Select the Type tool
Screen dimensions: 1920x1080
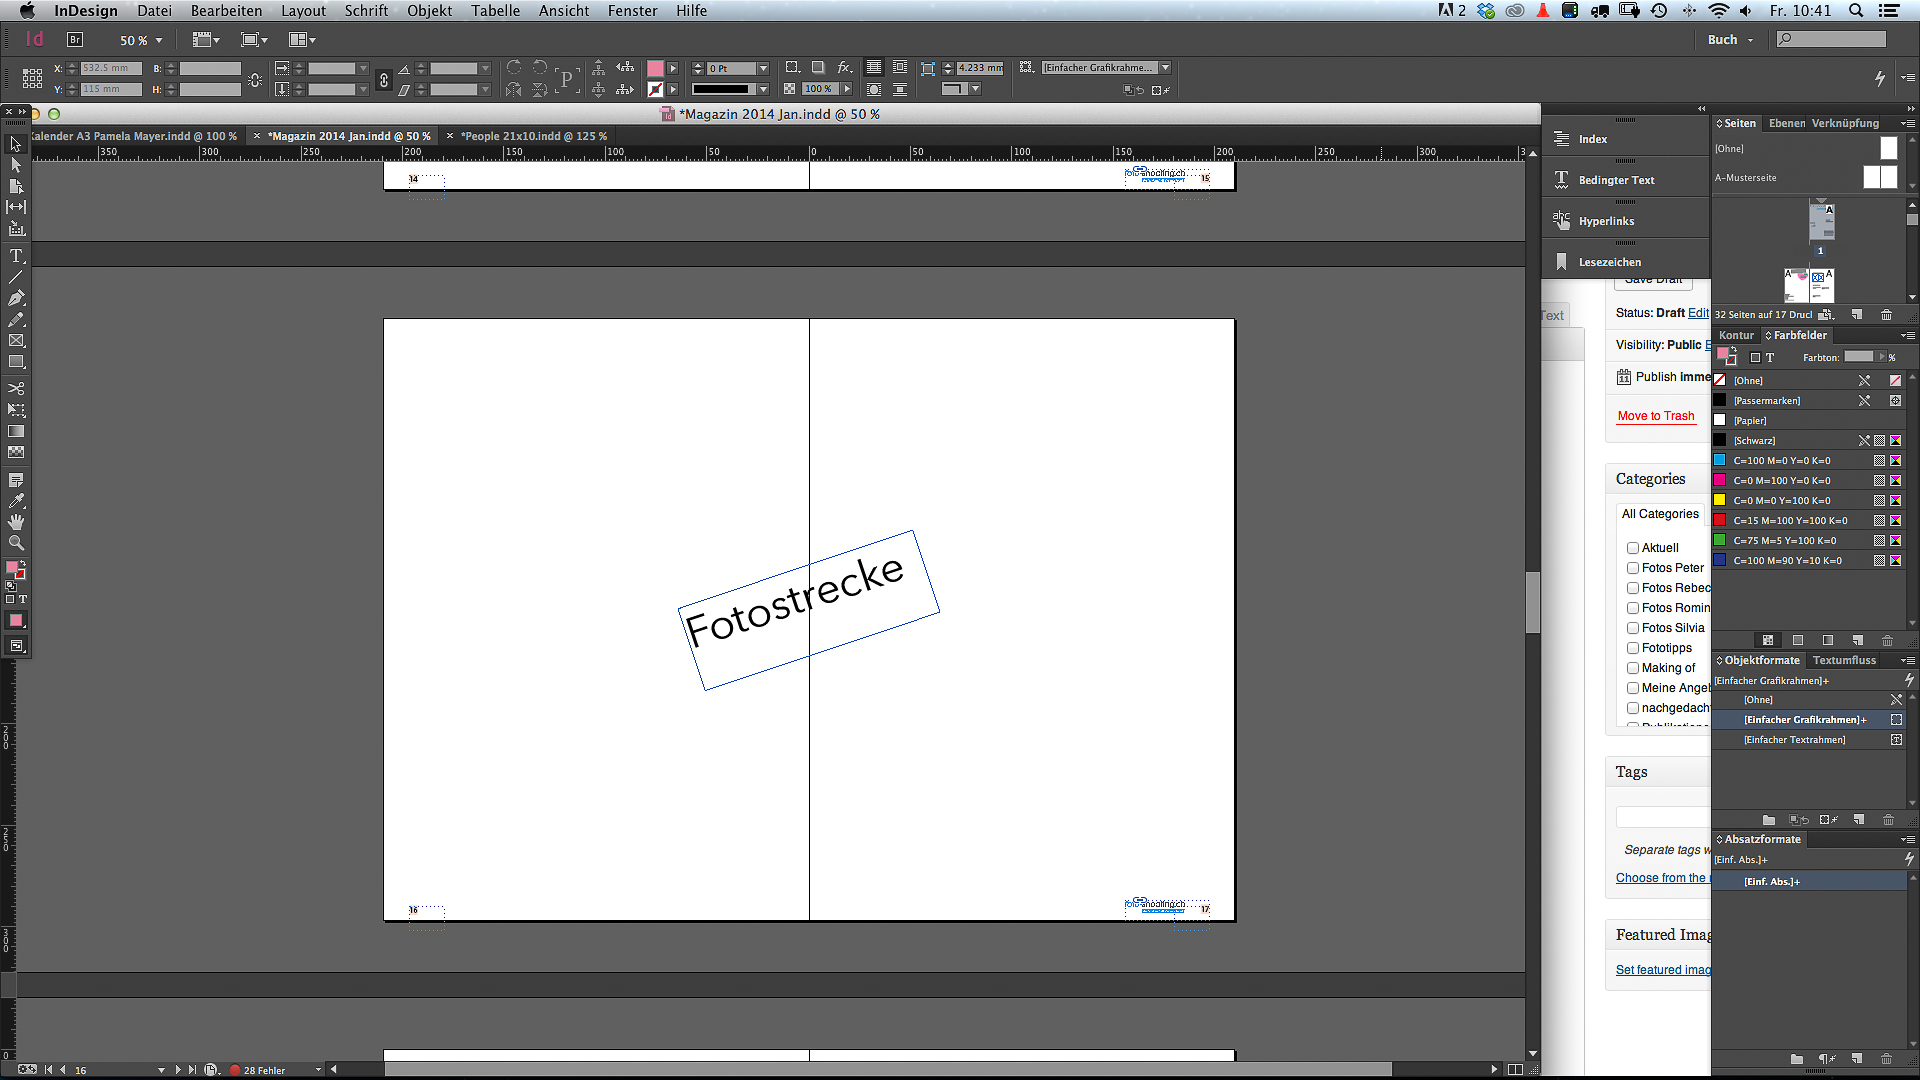[x=16, y=256]
